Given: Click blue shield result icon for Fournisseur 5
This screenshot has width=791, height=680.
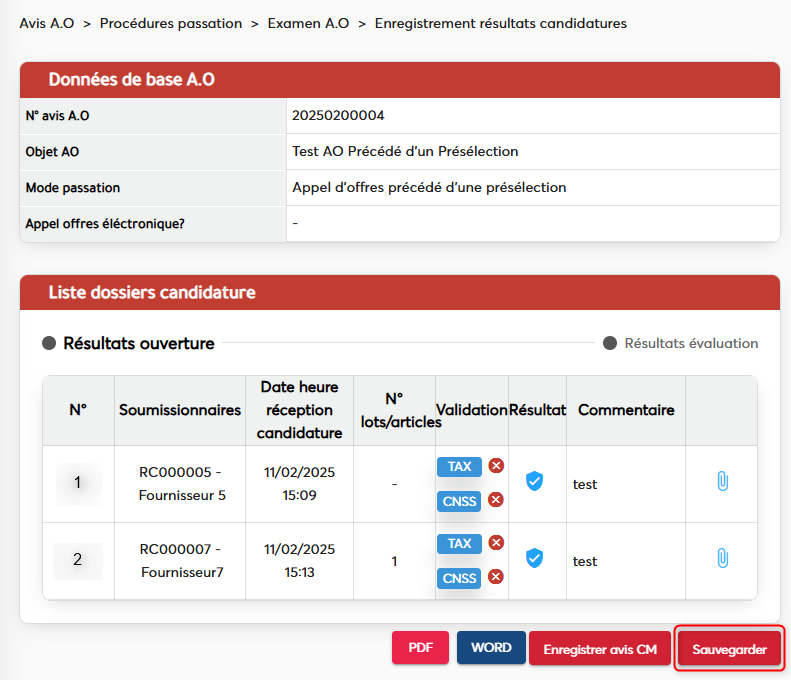Looking at the screenshot, I should (x=535, y=482).
